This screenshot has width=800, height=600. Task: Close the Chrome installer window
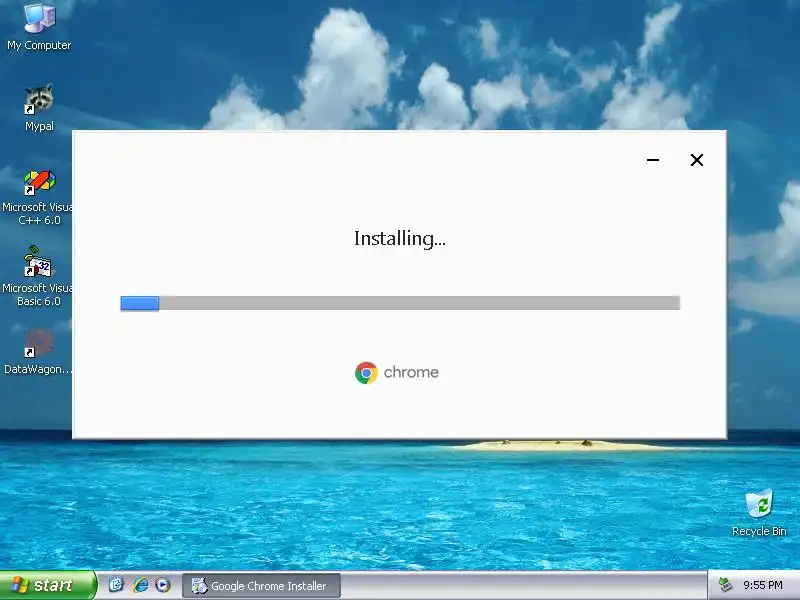pyautogui.click(x=696, y=160)
